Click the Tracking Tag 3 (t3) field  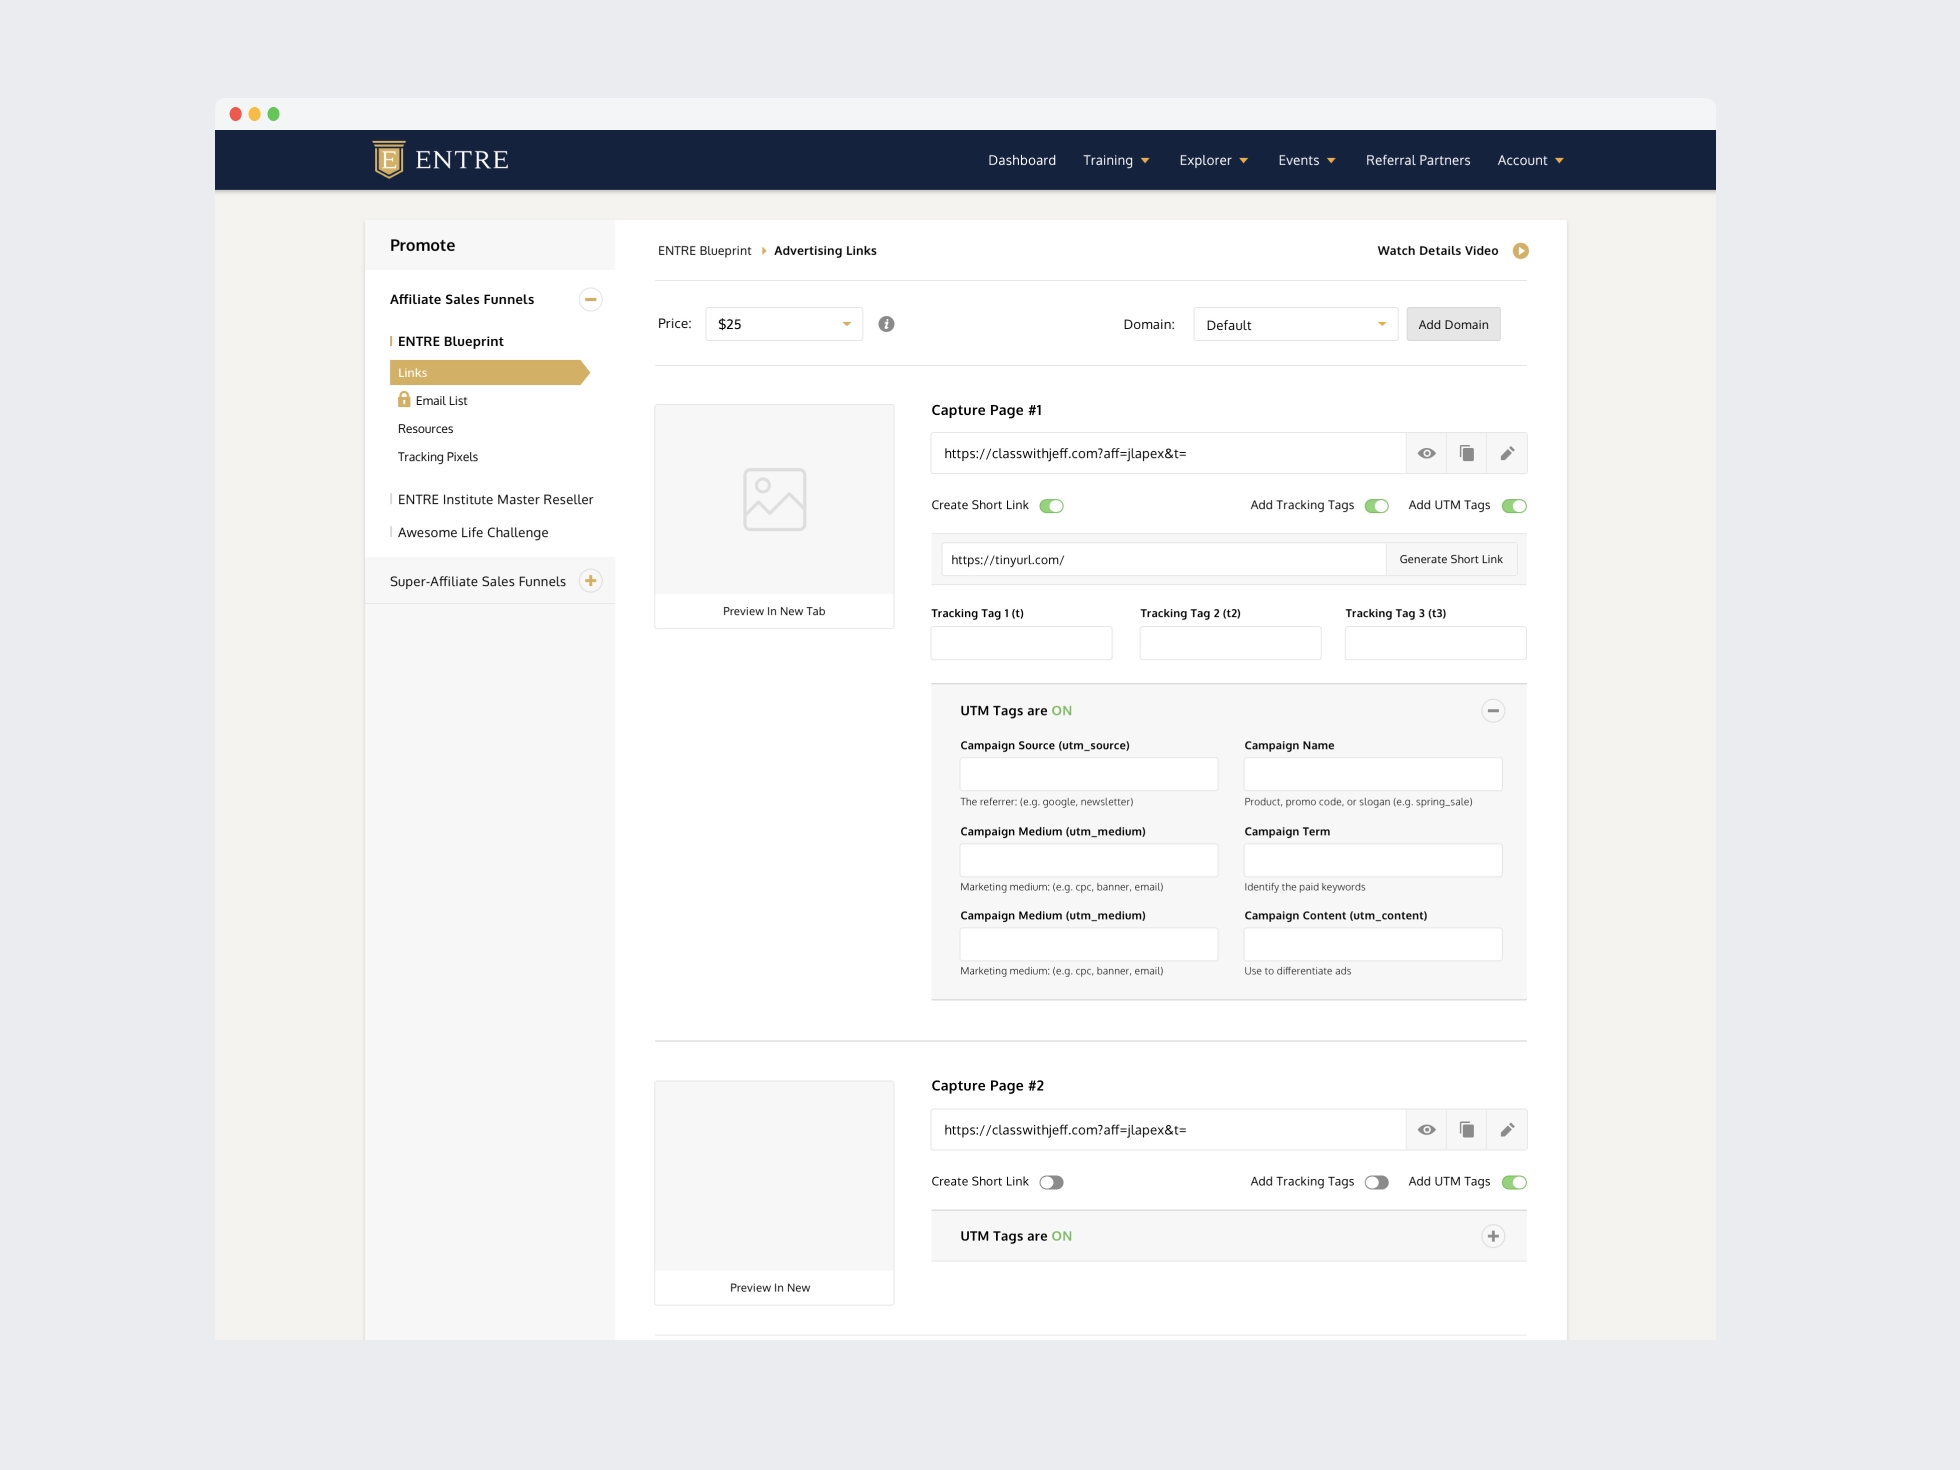pyautogui.click(x=1435, y=643)
